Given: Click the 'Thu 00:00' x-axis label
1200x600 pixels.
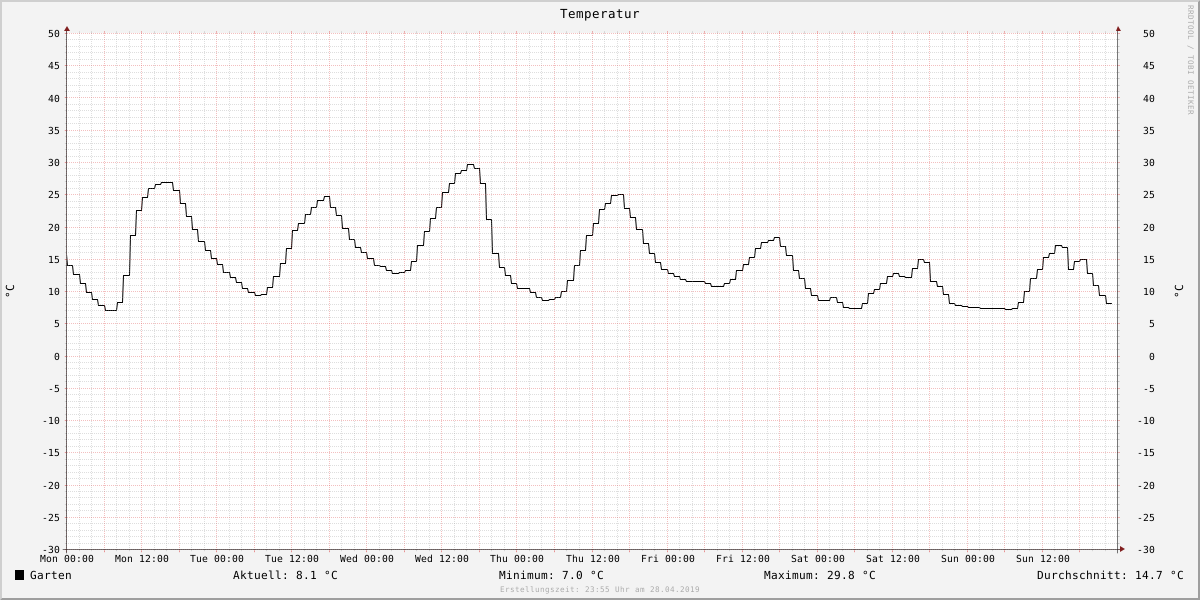Looking at the screenshot, I should click(x=517, y=559).
